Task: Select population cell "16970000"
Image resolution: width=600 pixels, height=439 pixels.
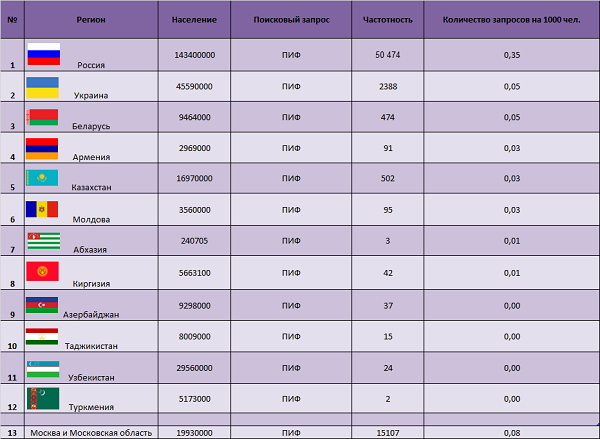Action: point(194,178)
